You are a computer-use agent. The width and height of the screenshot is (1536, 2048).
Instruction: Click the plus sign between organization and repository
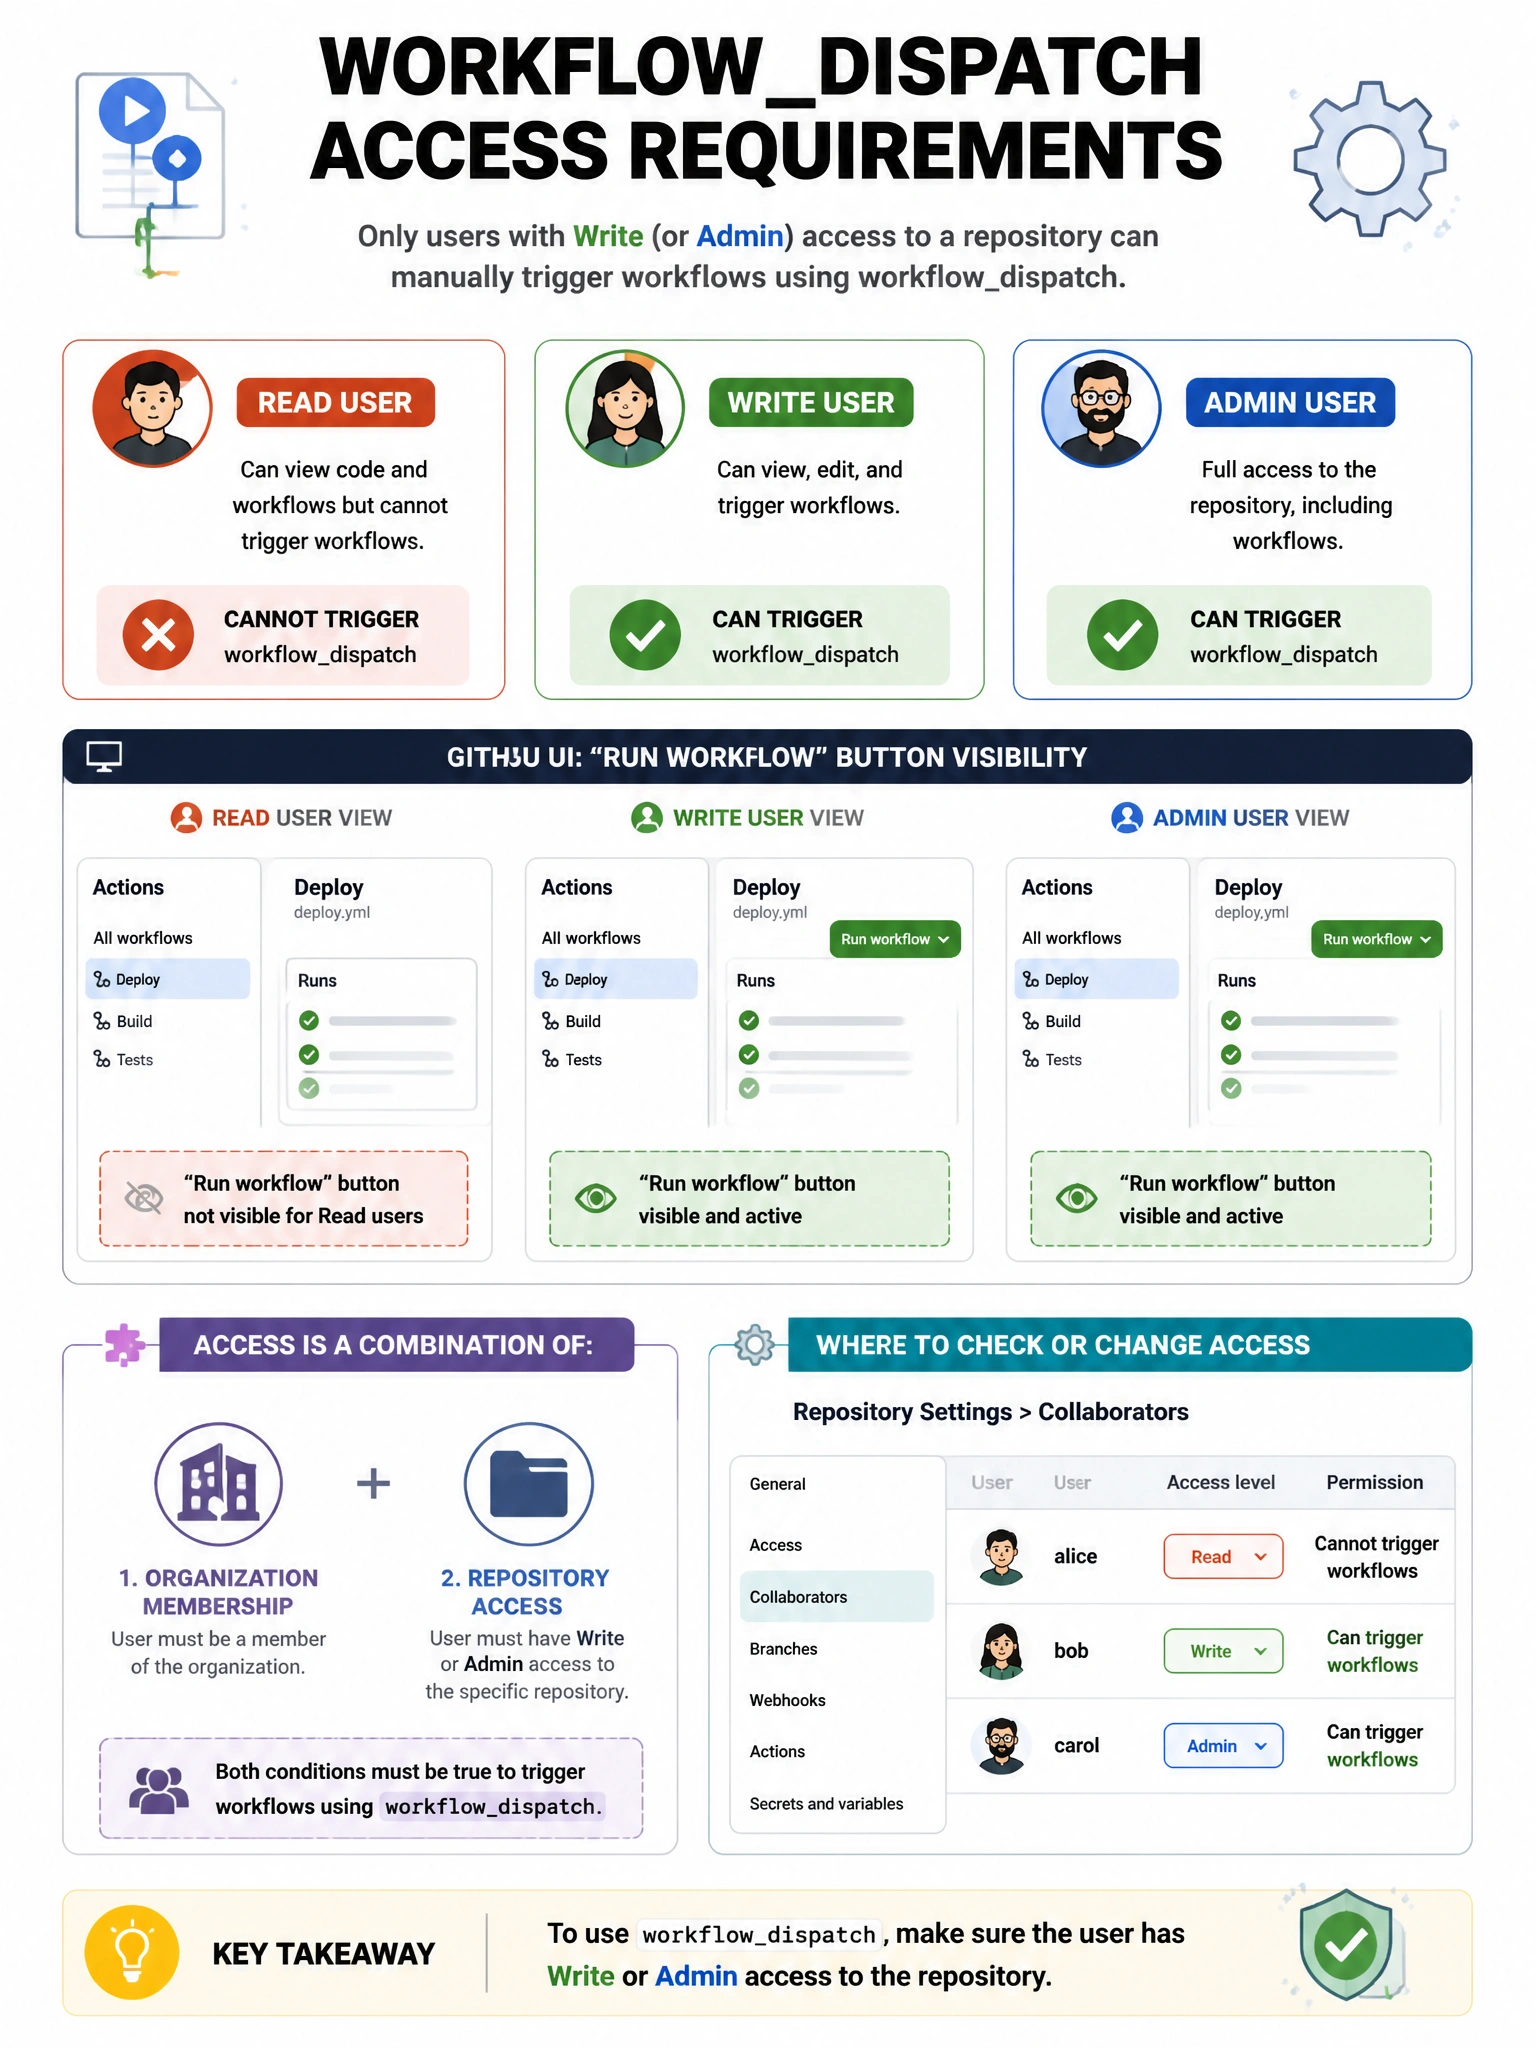[x=373, y=1483]
